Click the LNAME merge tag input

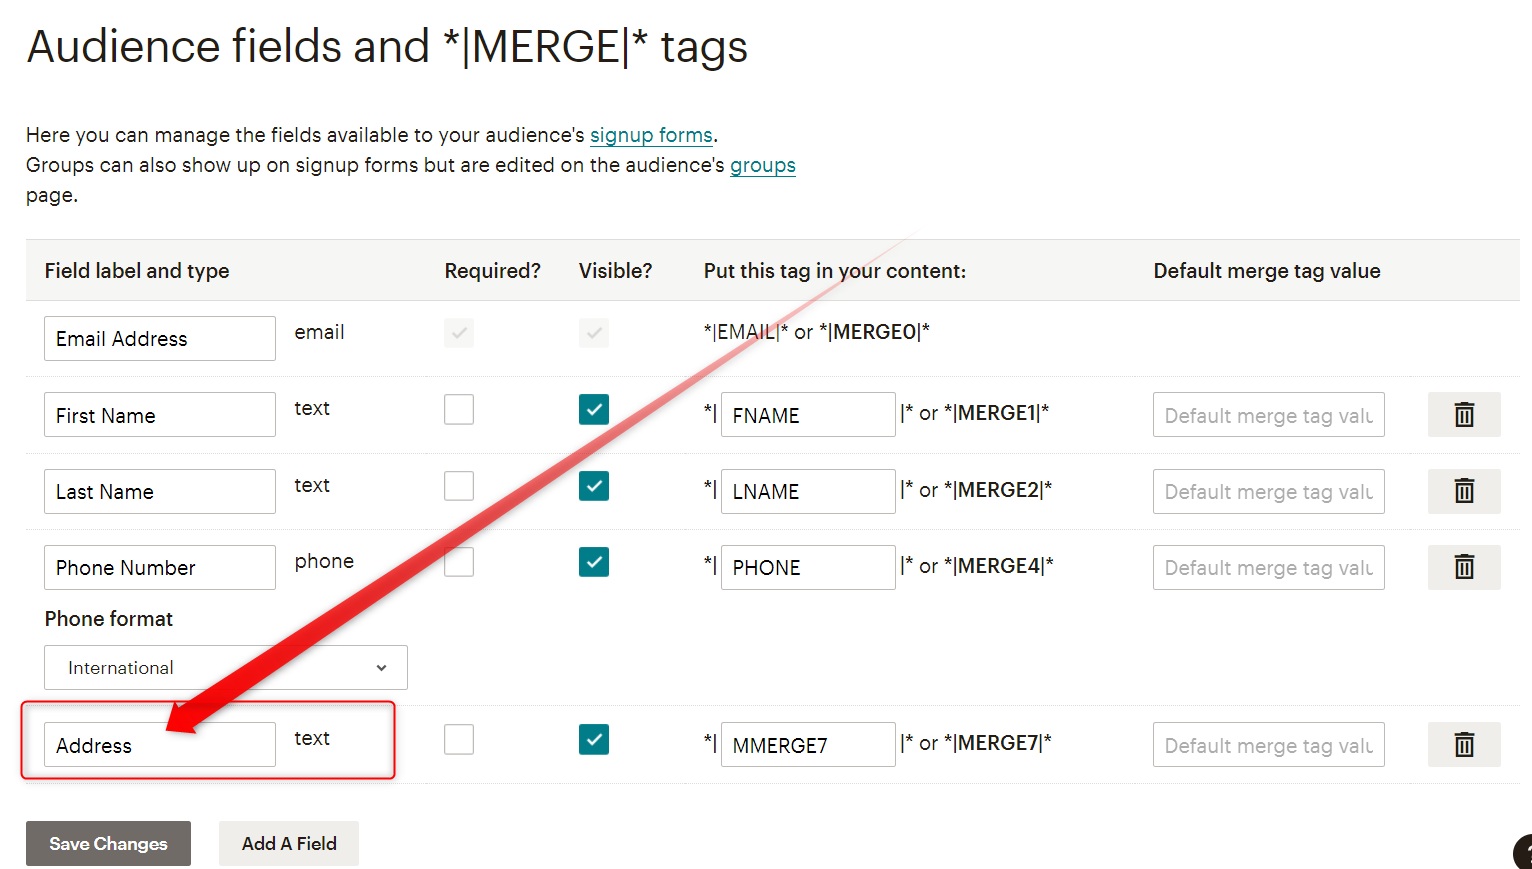808,491
